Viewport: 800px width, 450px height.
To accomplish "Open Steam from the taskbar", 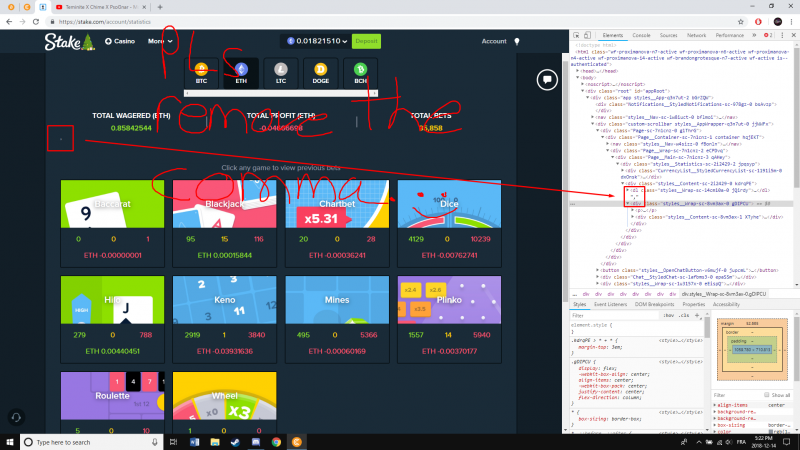I will click(235, 442).
